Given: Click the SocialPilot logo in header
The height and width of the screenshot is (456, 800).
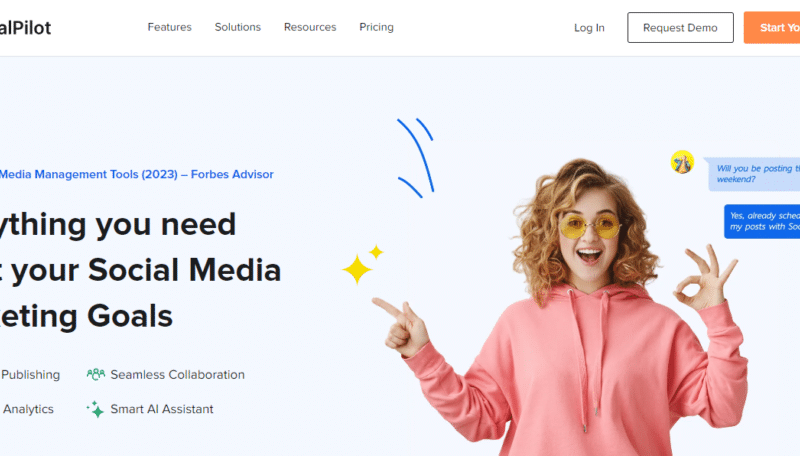Looking at the screenshot, I should point(25,28).
